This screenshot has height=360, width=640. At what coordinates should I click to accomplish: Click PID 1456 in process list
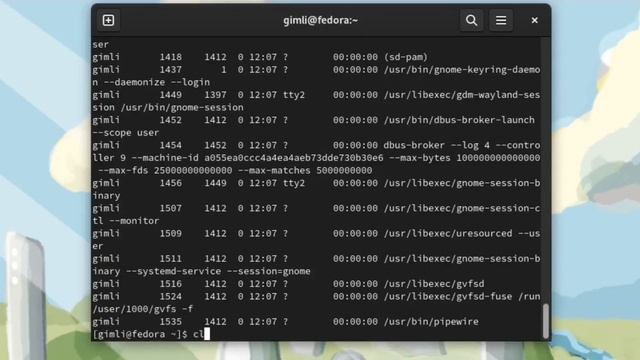pos(171,183)
